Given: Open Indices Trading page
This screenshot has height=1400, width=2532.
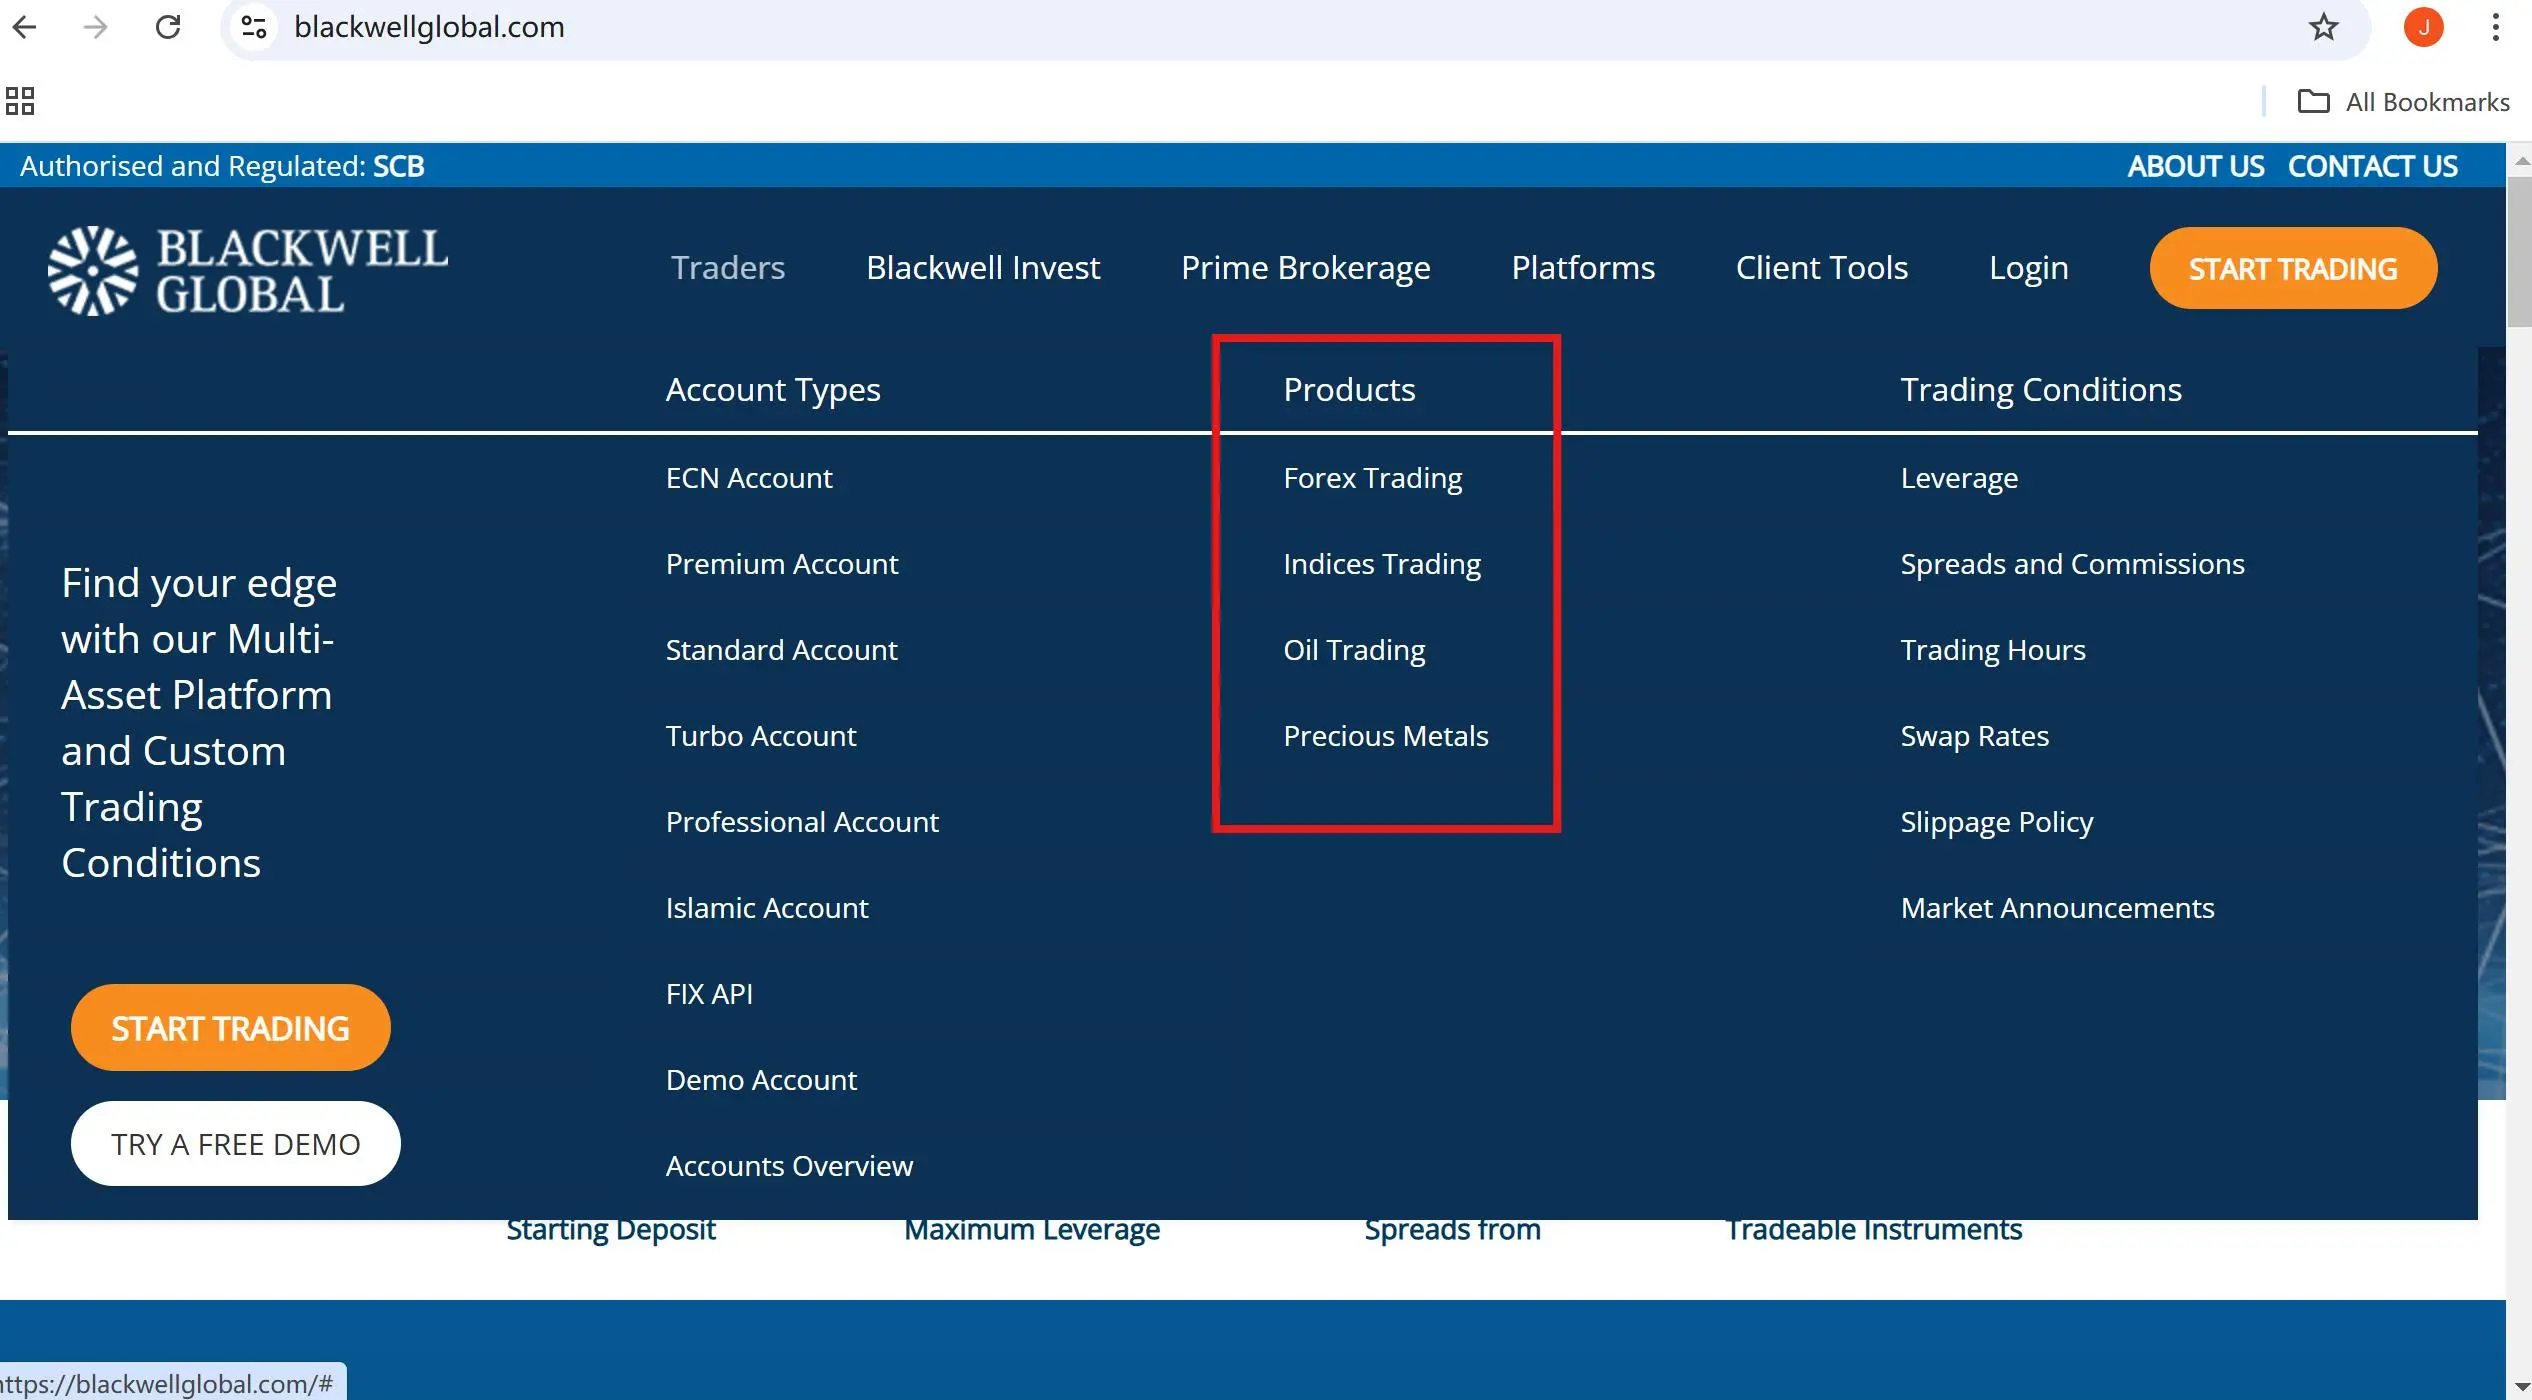Looking at the screenshot, I should coord(1382,564).
